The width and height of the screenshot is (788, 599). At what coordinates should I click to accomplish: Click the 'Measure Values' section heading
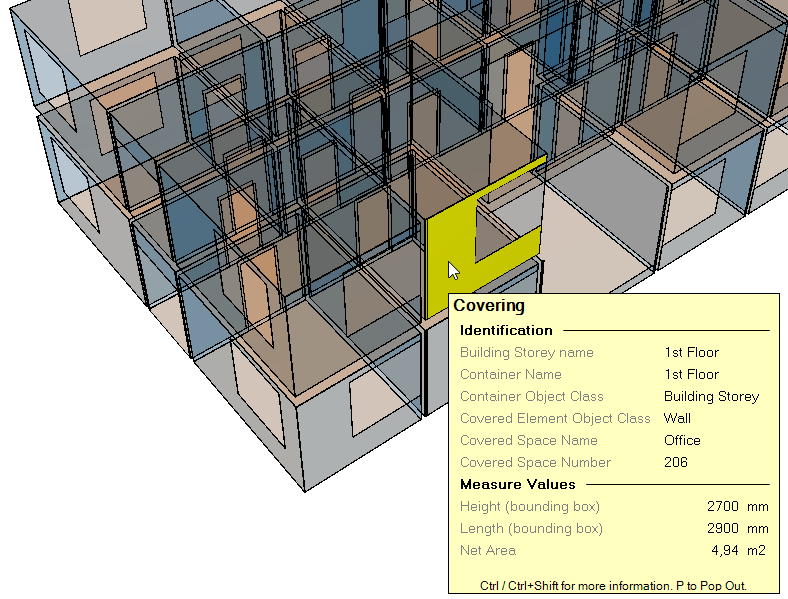[518, 484]
